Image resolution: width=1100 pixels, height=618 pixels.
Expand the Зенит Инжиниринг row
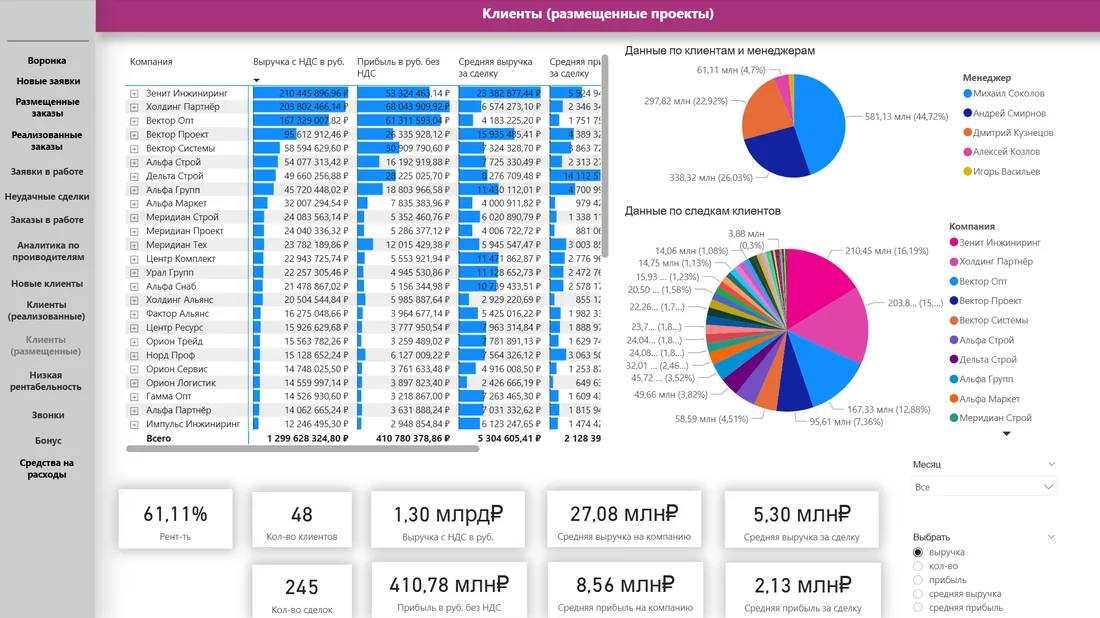134,93
